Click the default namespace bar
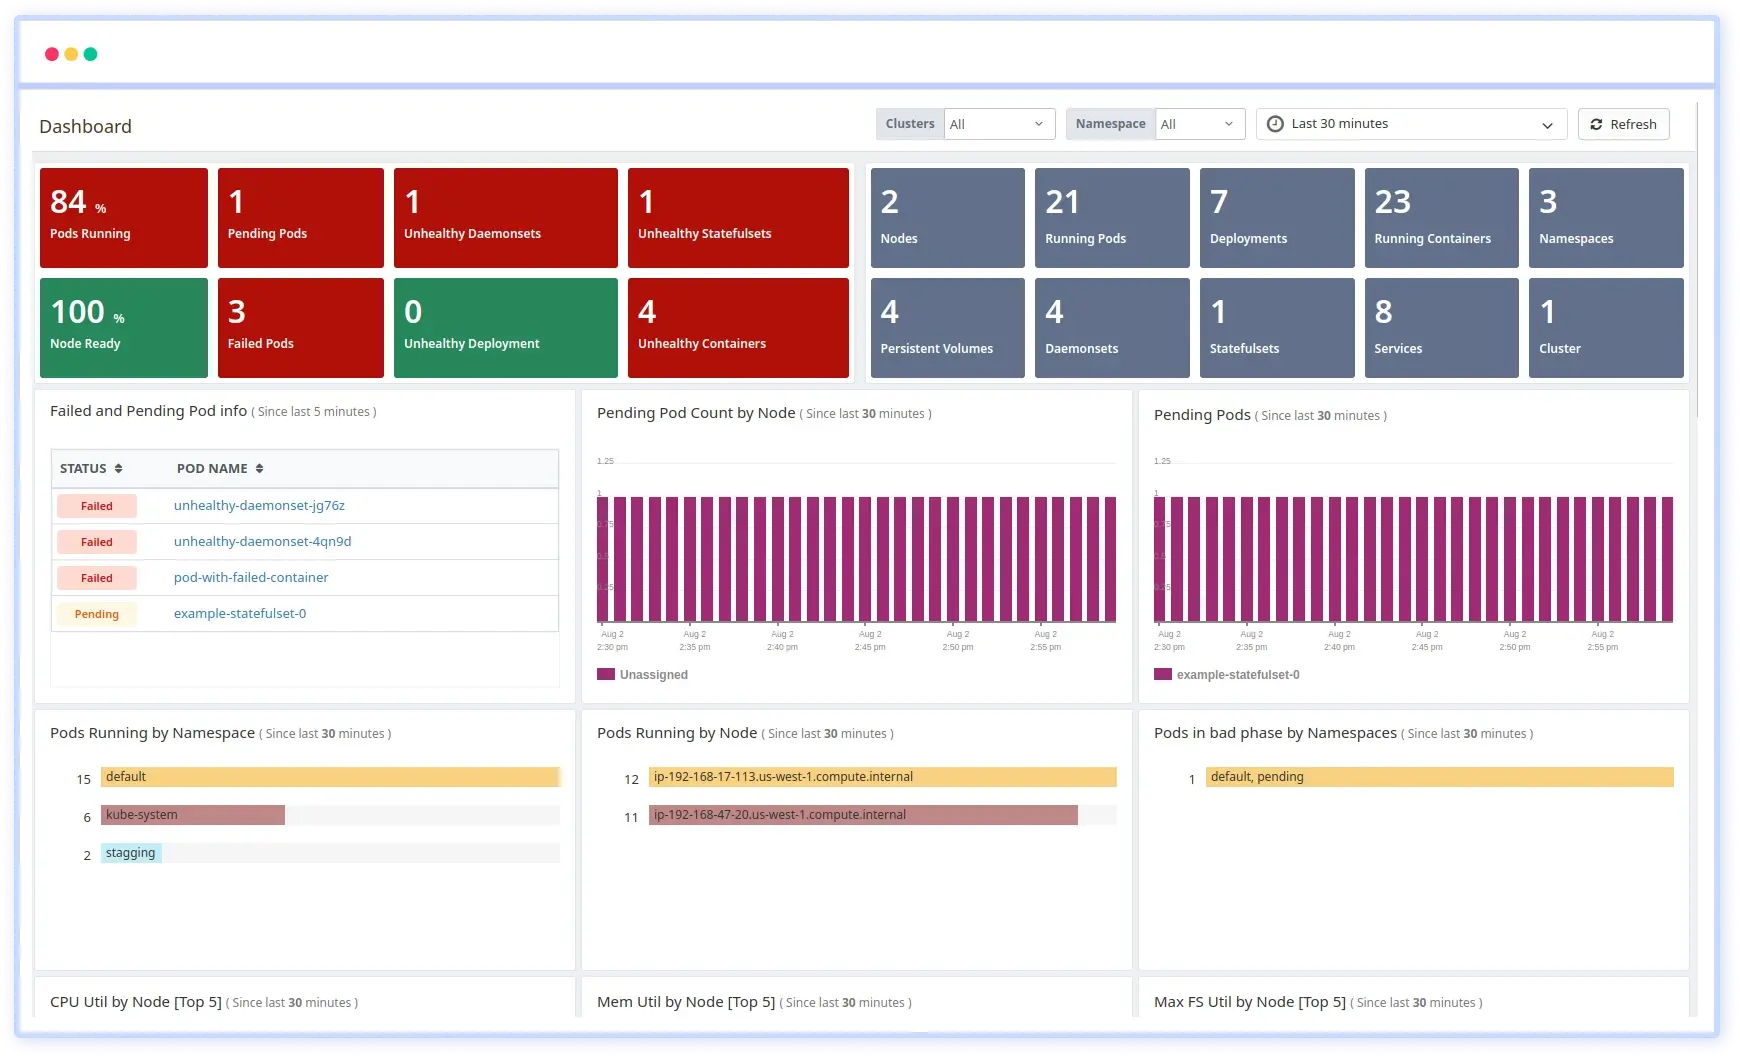Screen dimensions: 1740x1057 [330, 777]
